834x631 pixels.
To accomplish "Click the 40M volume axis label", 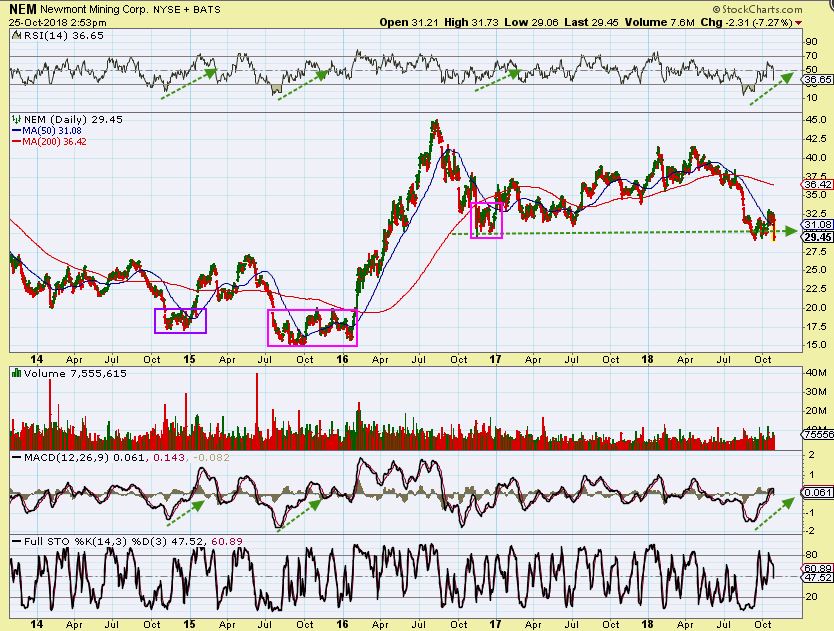I will (816, 372).
